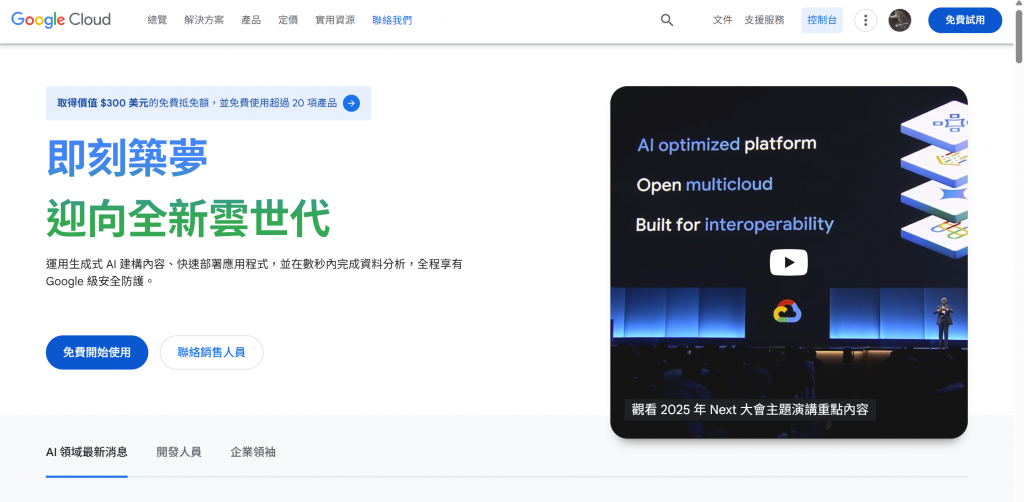
Task: Switch to the 開發人員 tab
Action: (x=179, y=452)
